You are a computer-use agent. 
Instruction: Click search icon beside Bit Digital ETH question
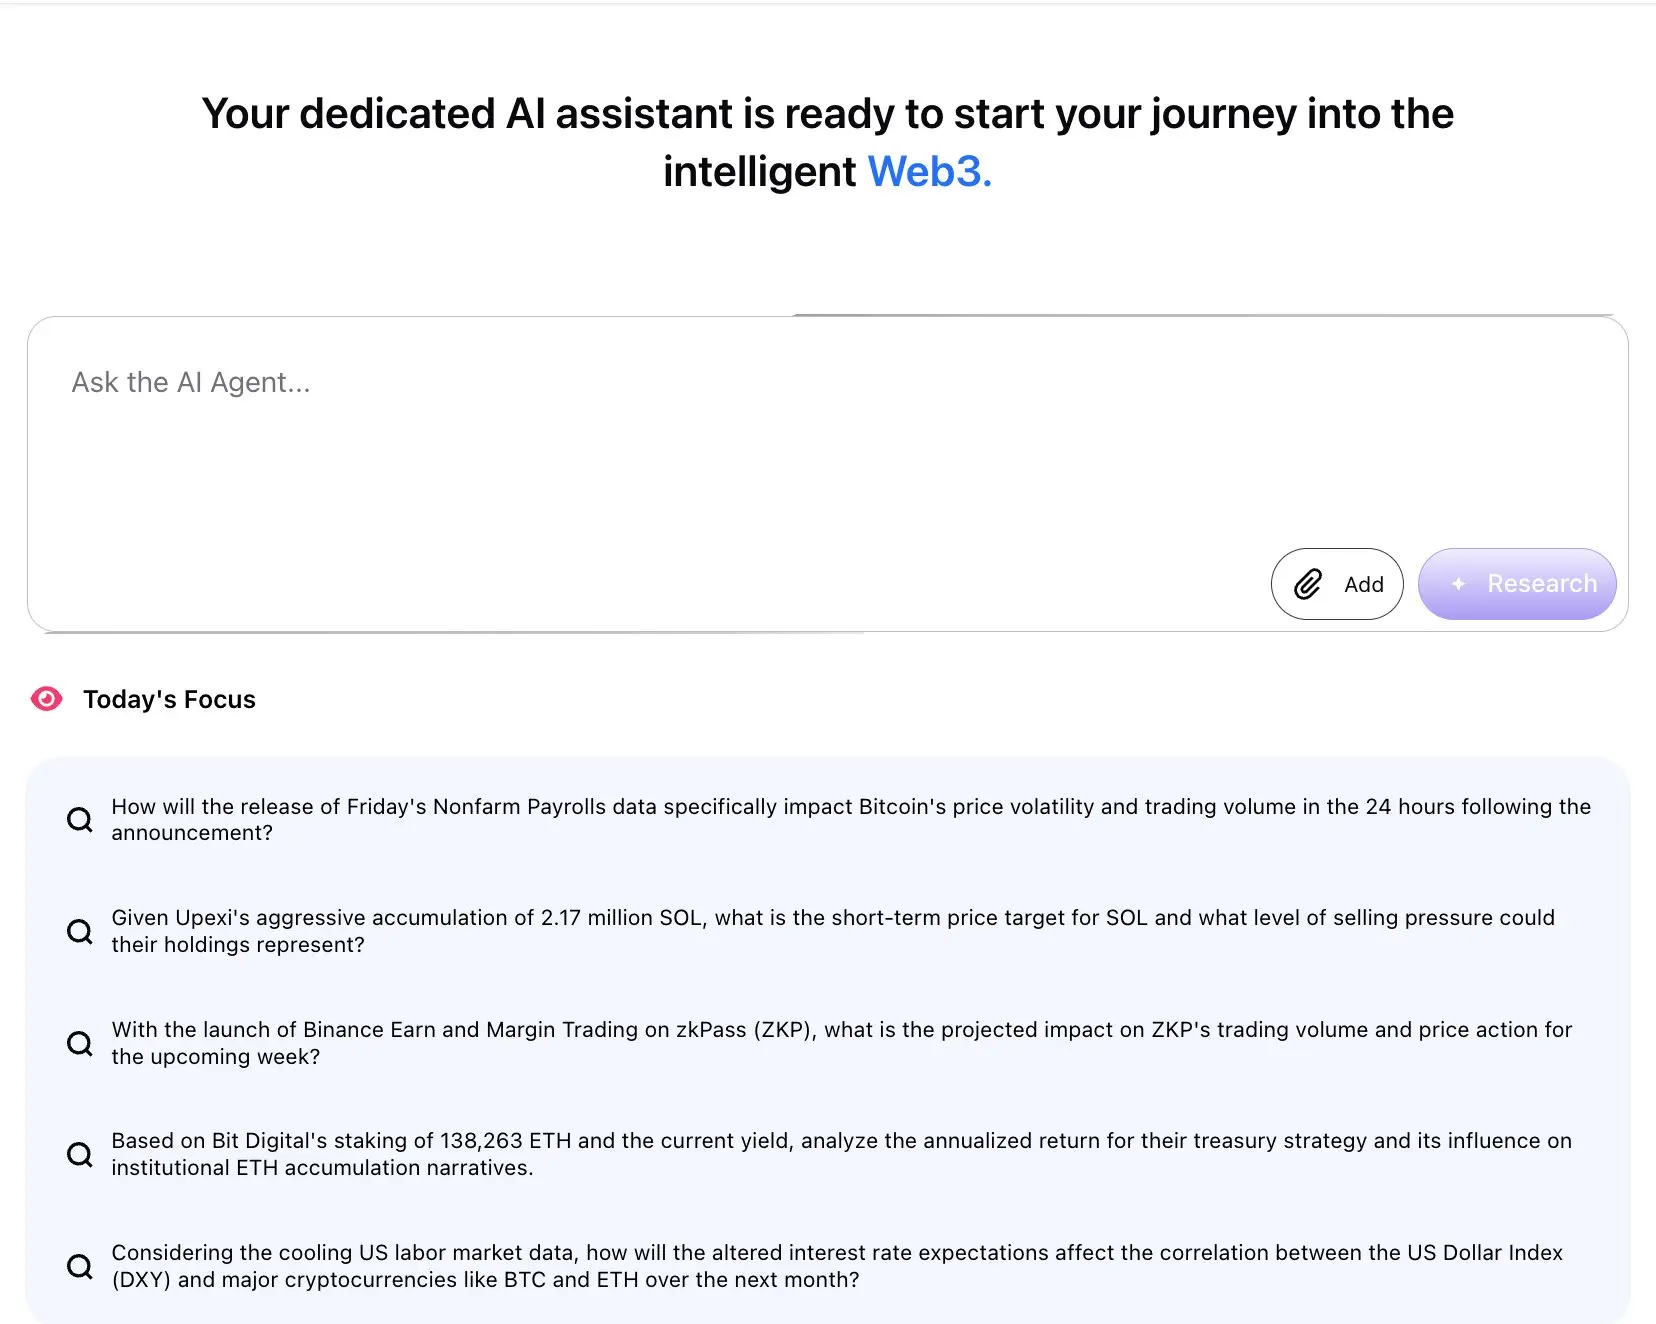[79, 1154]
